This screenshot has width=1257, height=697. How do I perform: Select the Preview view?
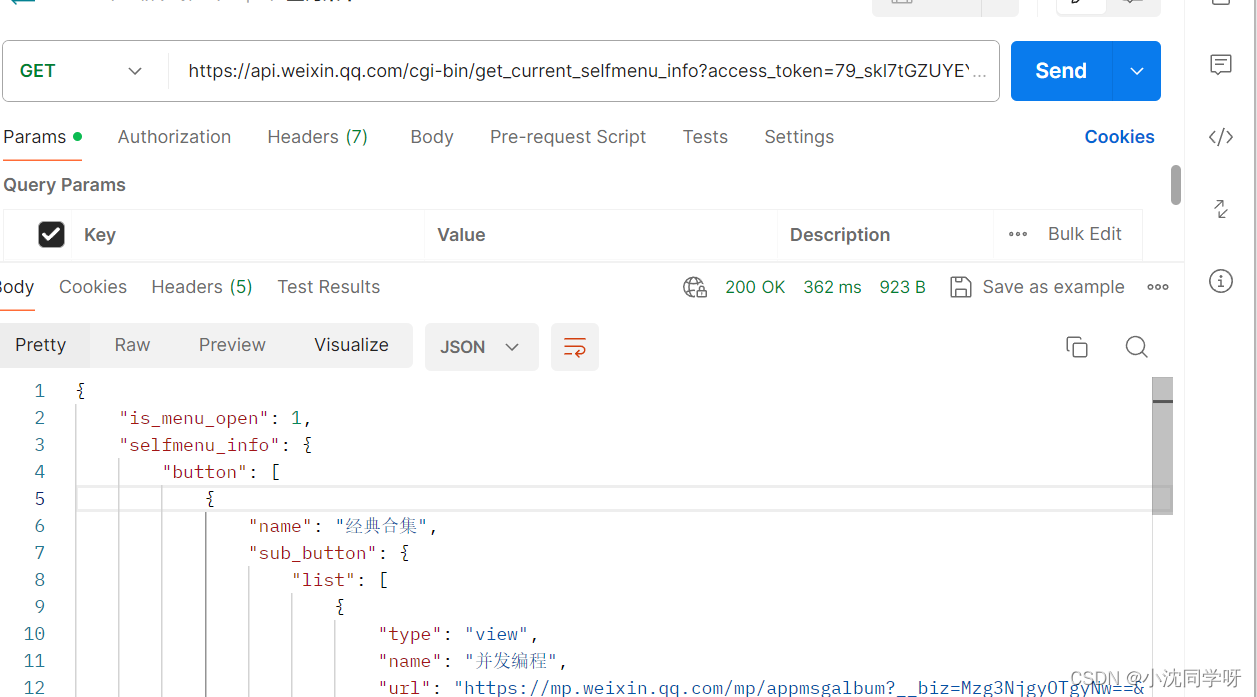click(x=232, y=345)
